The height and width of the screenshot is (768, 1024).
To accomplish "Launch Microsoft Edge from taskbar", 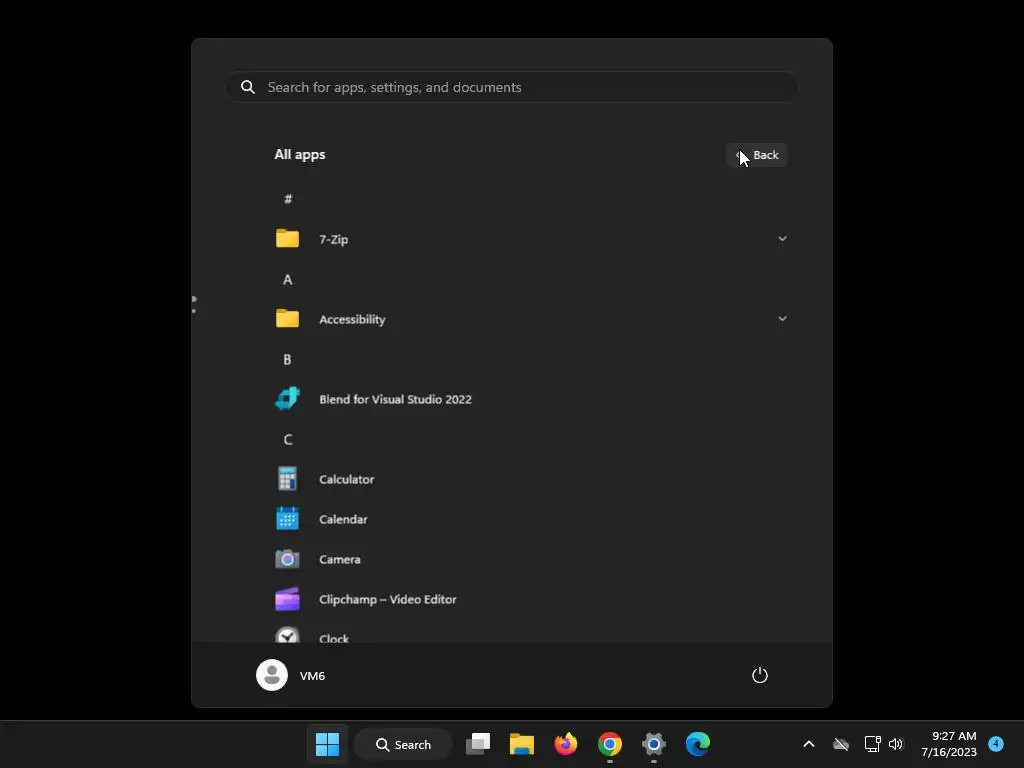I will point(697,744).
